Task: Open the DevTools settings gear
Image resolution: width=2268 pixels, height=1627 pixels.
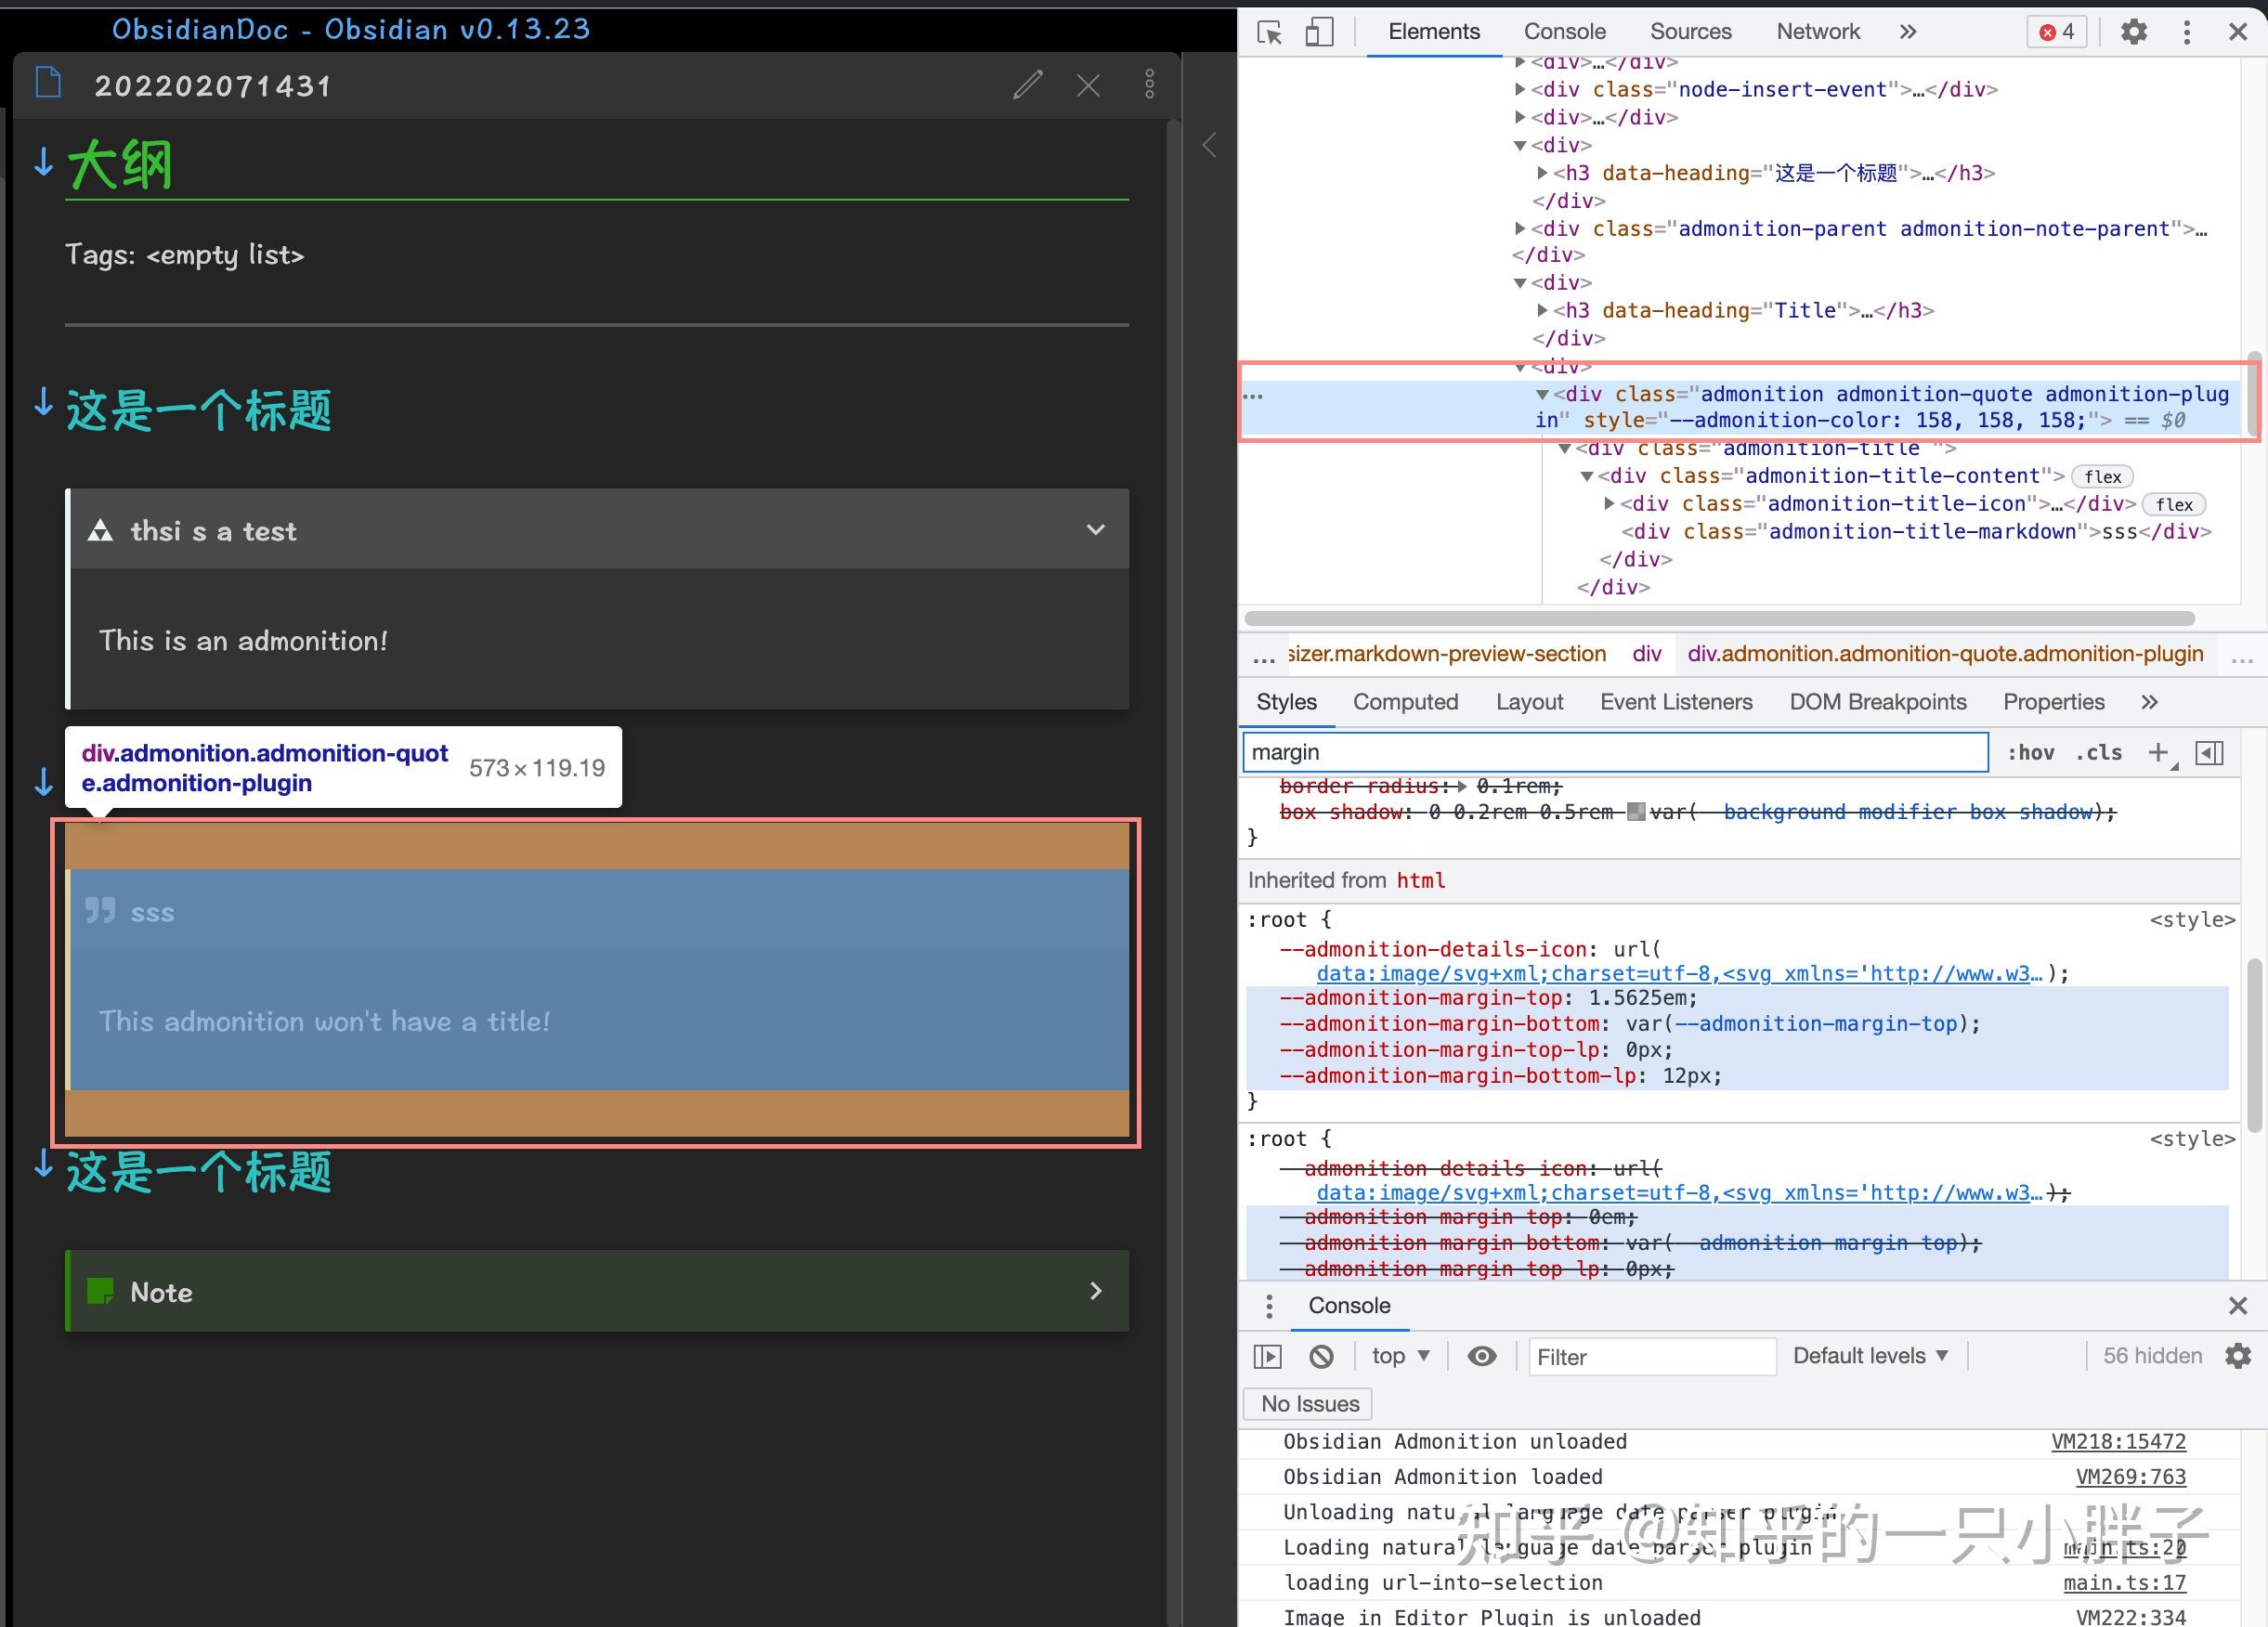Action: (x=2133, y=32)
